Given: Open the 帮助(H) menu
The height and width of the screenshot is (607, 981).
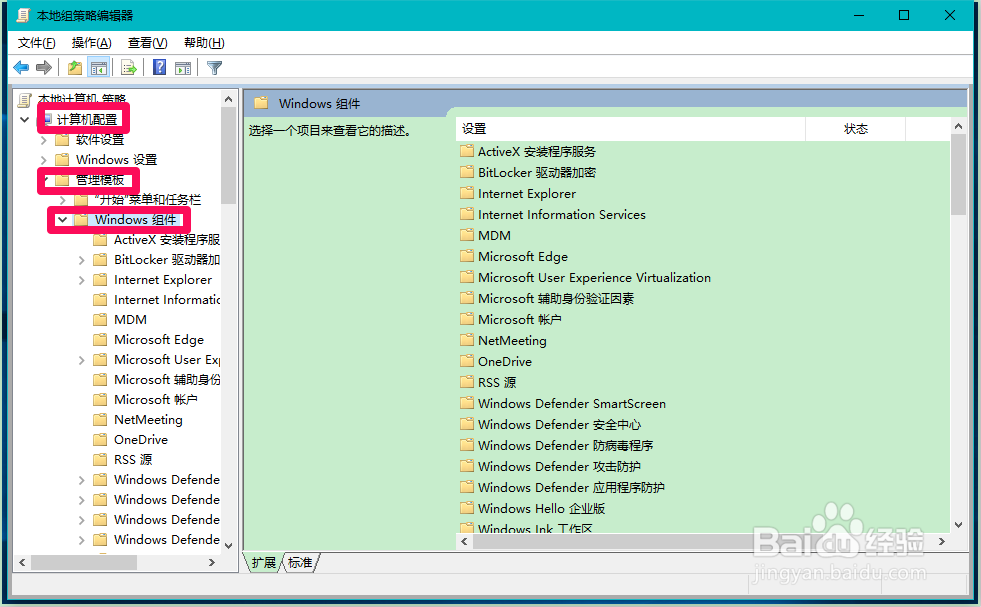Looking at the screenshot, I should (x=204, y=43).
